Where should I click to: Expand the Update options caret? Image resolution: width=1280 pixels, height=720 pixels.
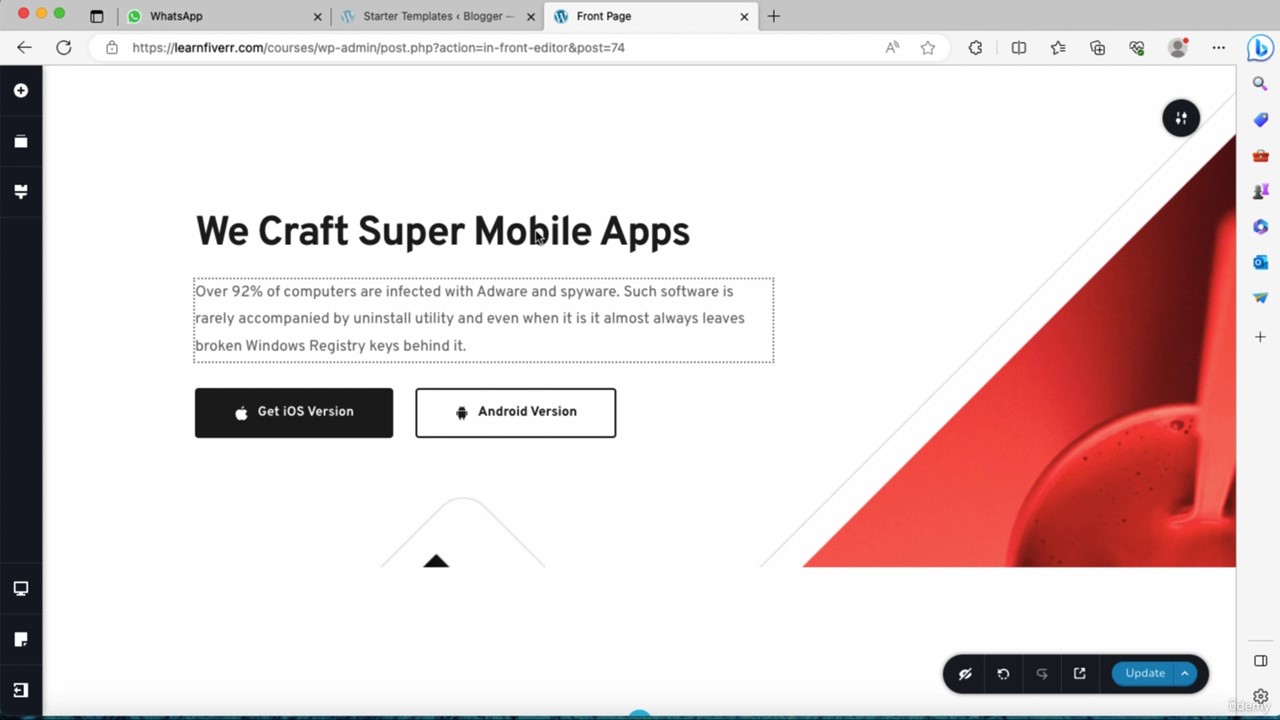[x=1185, y=674]
